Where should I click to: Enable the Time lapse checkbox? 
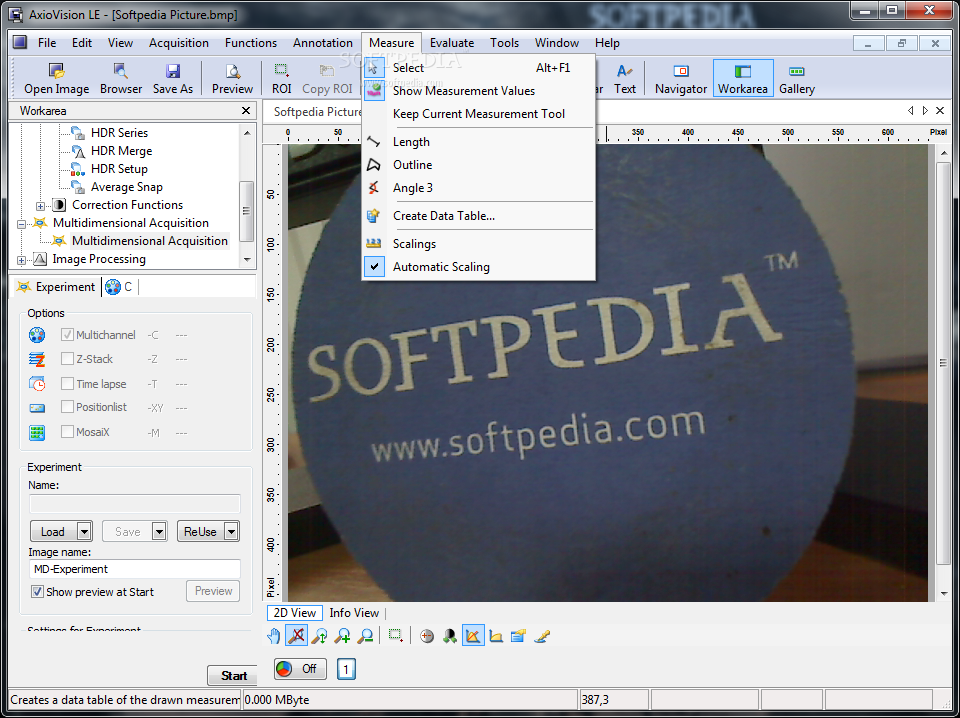click(x=67, y=384)
